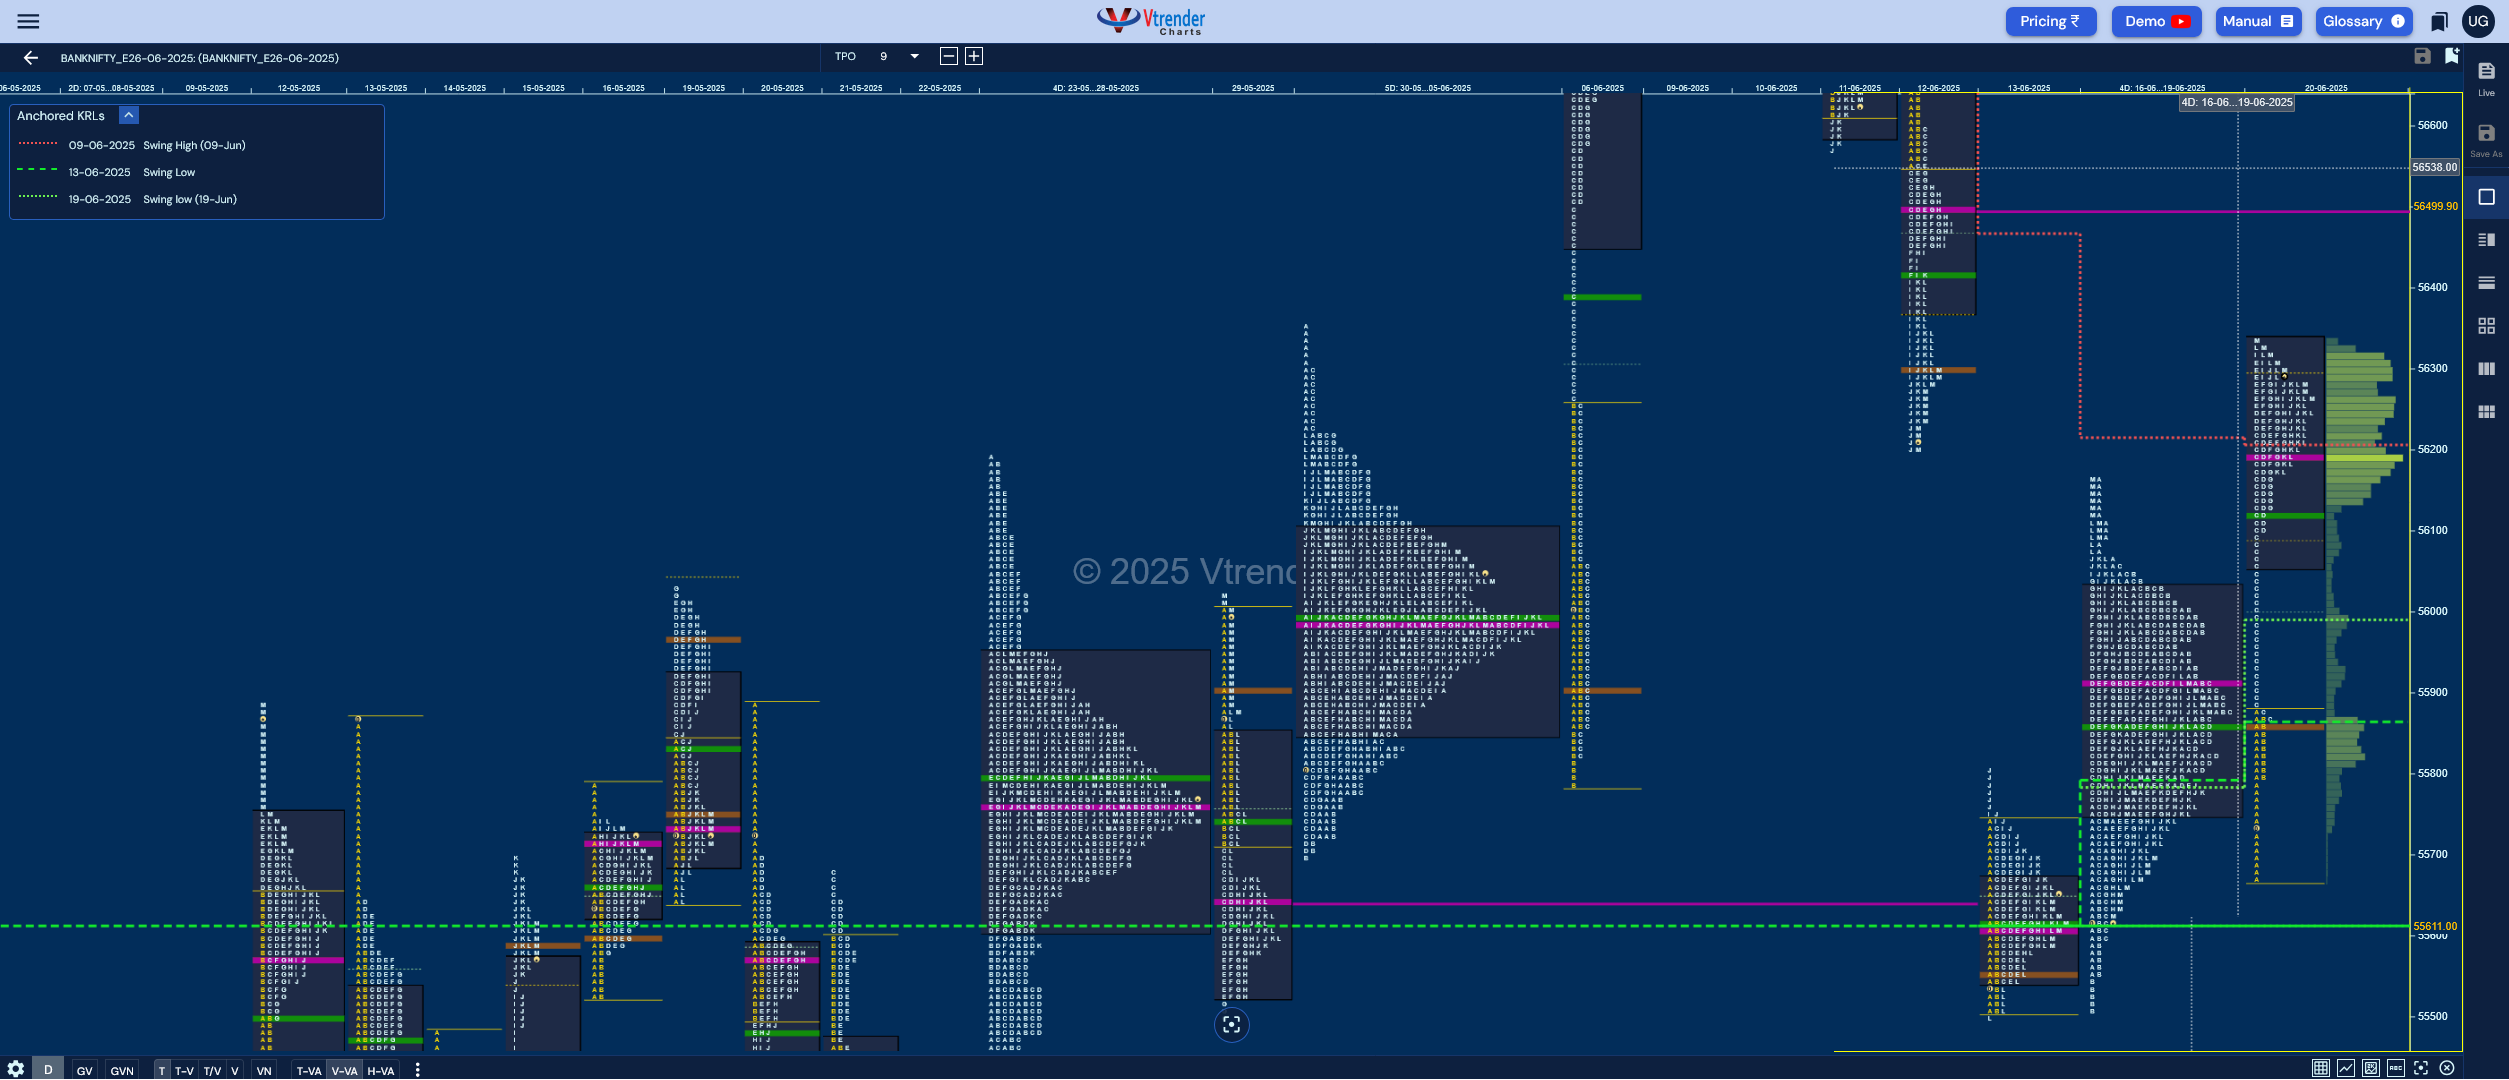Choose the four-square grid layout icon
The height and width of the screenshot is (1080, 2509).
pyautogui.click(x=2486, y=326)
